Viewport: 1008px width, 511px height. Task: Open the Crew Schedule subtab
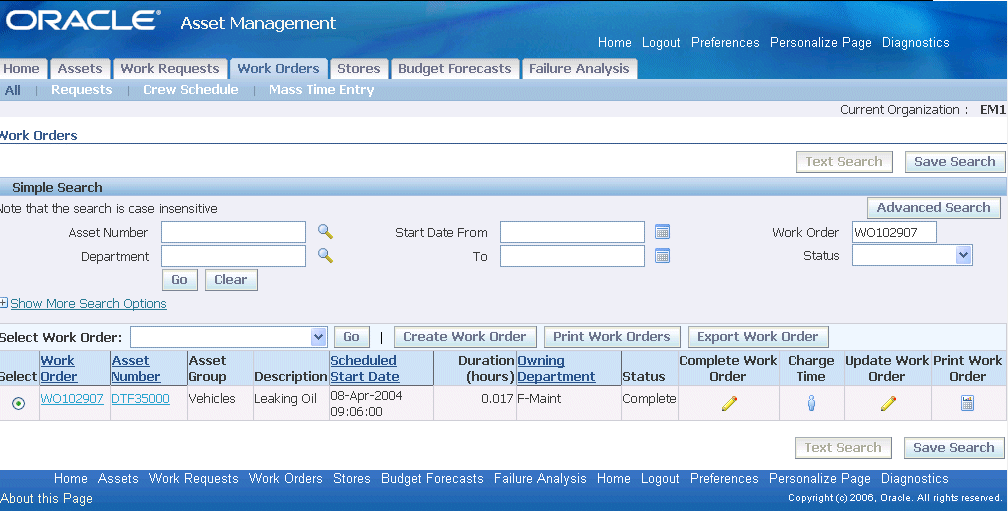coord(190,90)
